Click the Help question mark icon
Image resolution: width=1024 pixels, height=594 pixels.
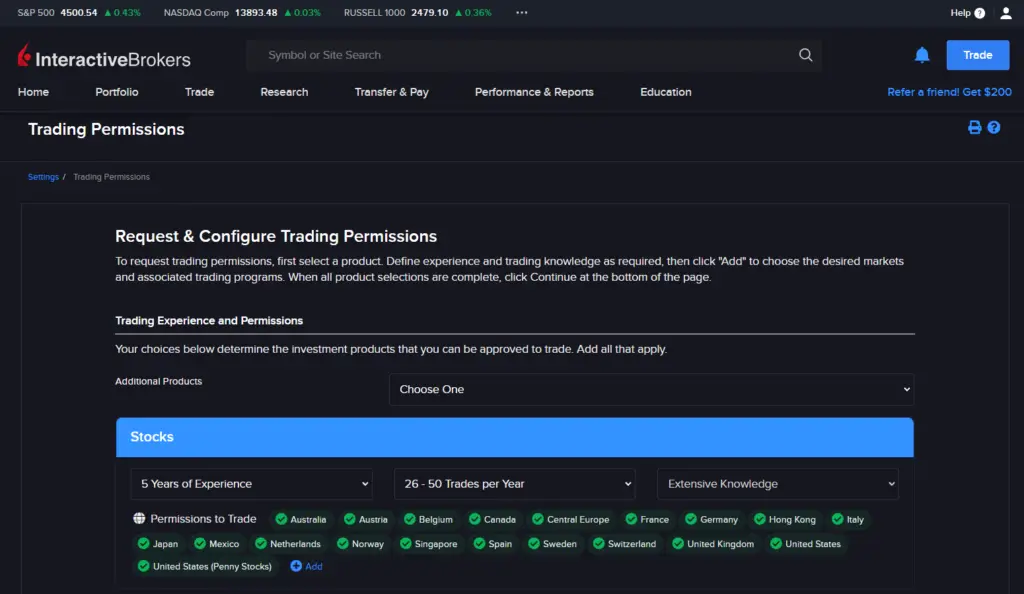pyautogui.click(x=980, y=13)
